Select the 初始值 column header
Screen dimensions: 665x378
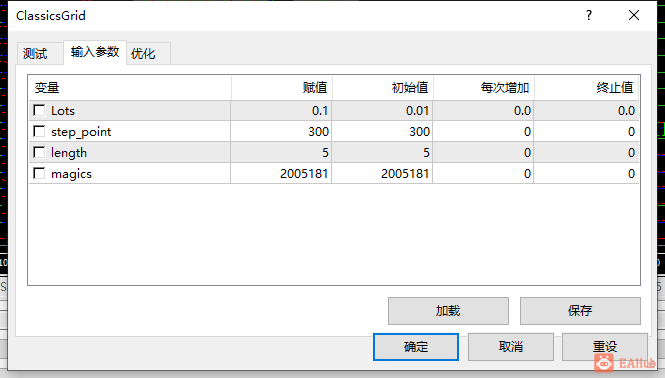383,88
